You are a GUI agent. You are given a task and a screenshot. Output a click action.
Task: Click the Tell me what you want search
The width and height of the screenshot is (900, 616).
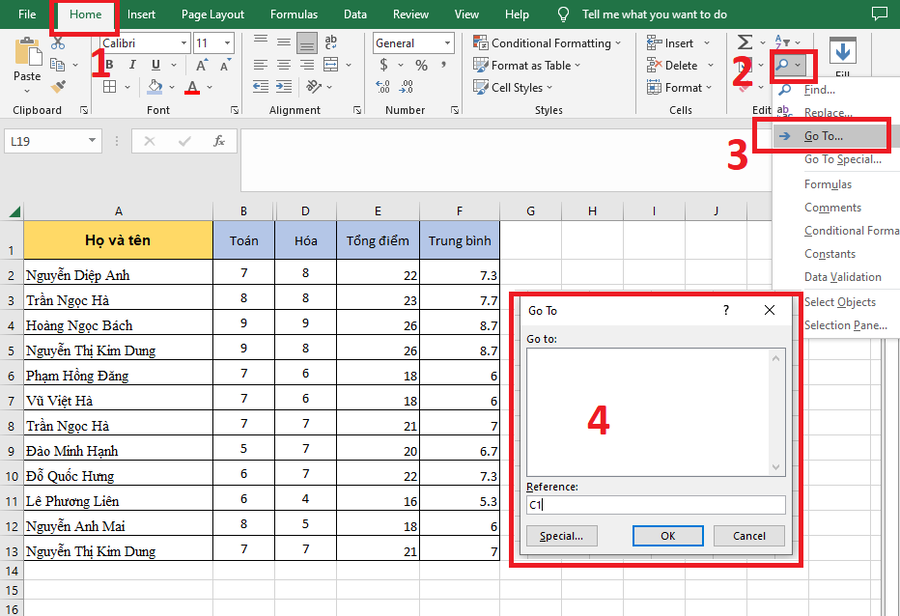pos(654,14)
